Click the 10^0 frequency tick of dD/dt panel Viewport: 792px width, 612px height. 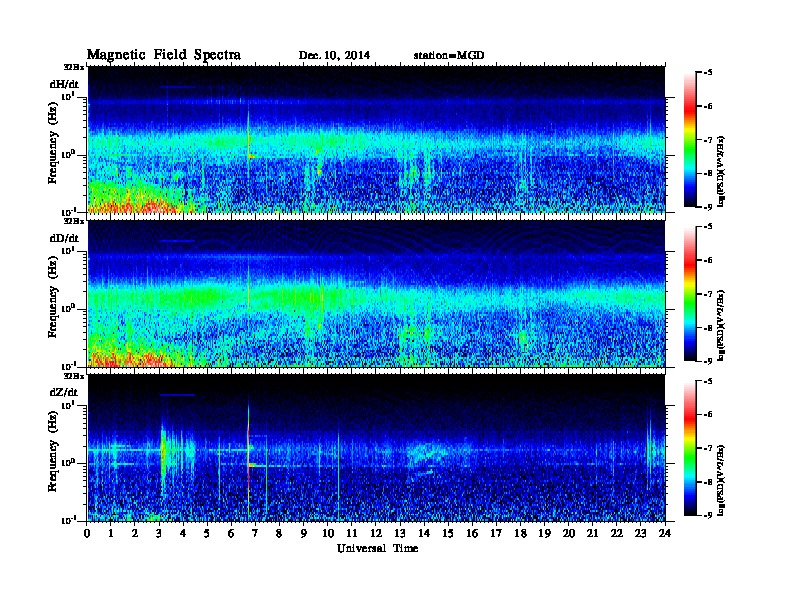point(68,308)
